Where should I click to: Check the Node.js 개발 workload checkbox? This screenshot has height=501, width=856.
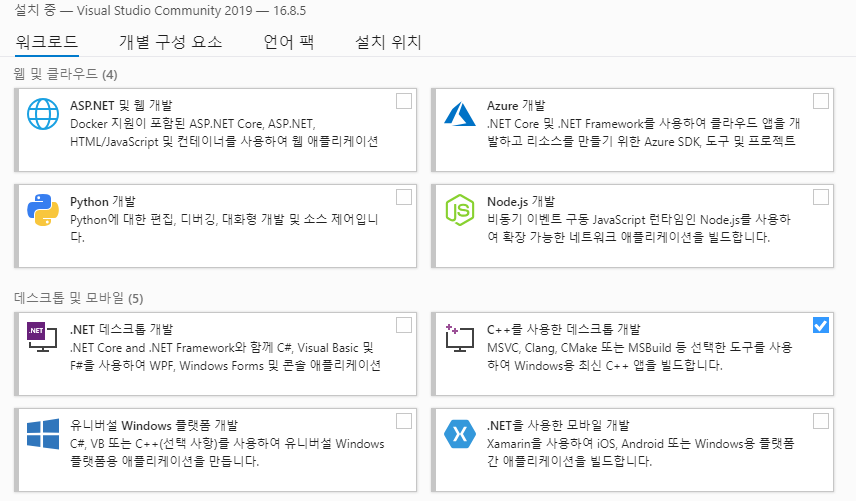click(x=821, y=197)
